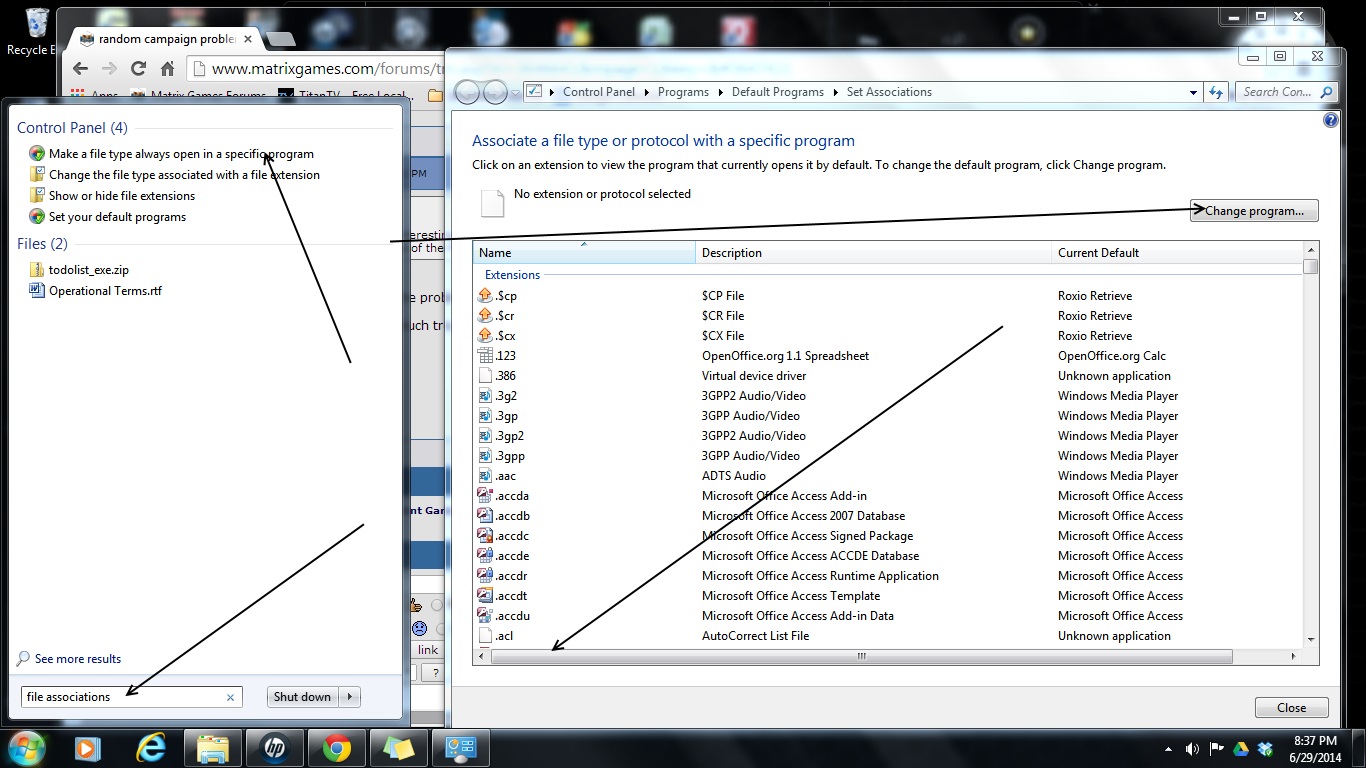
Task: Open the Dropbox tray icon
Action: point(1266,749)
